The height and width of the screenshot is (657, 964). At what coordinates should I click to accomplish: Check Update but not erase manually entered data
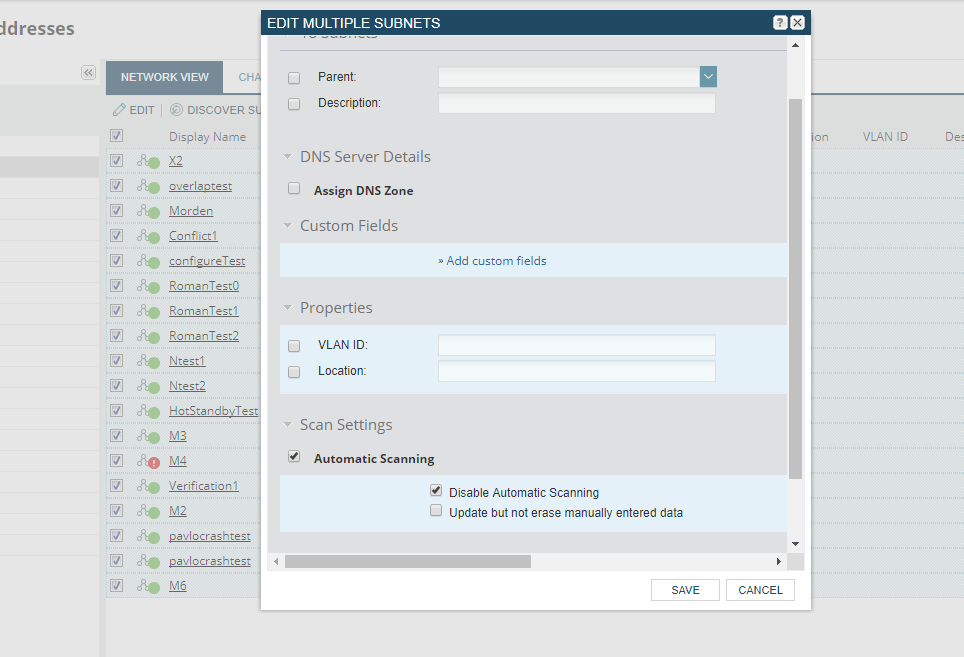click(436, 511)
